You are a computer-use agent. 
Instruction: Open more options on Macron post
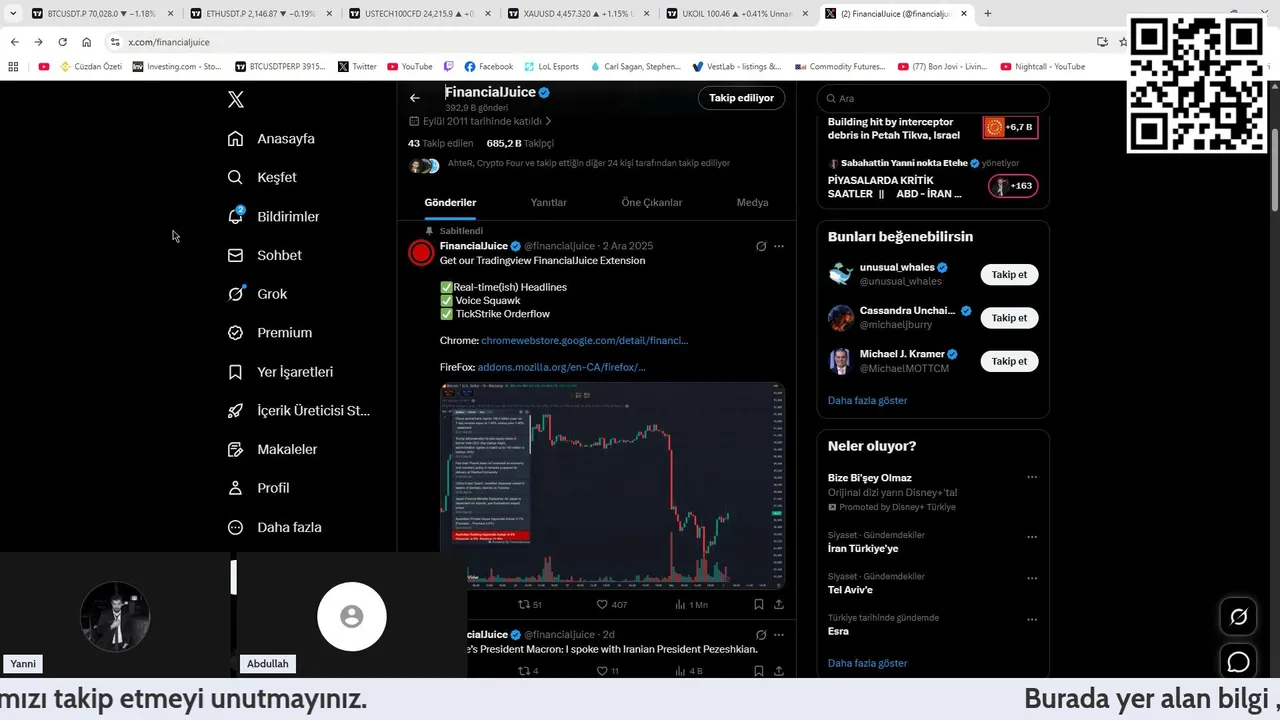(x=779, y=635)
